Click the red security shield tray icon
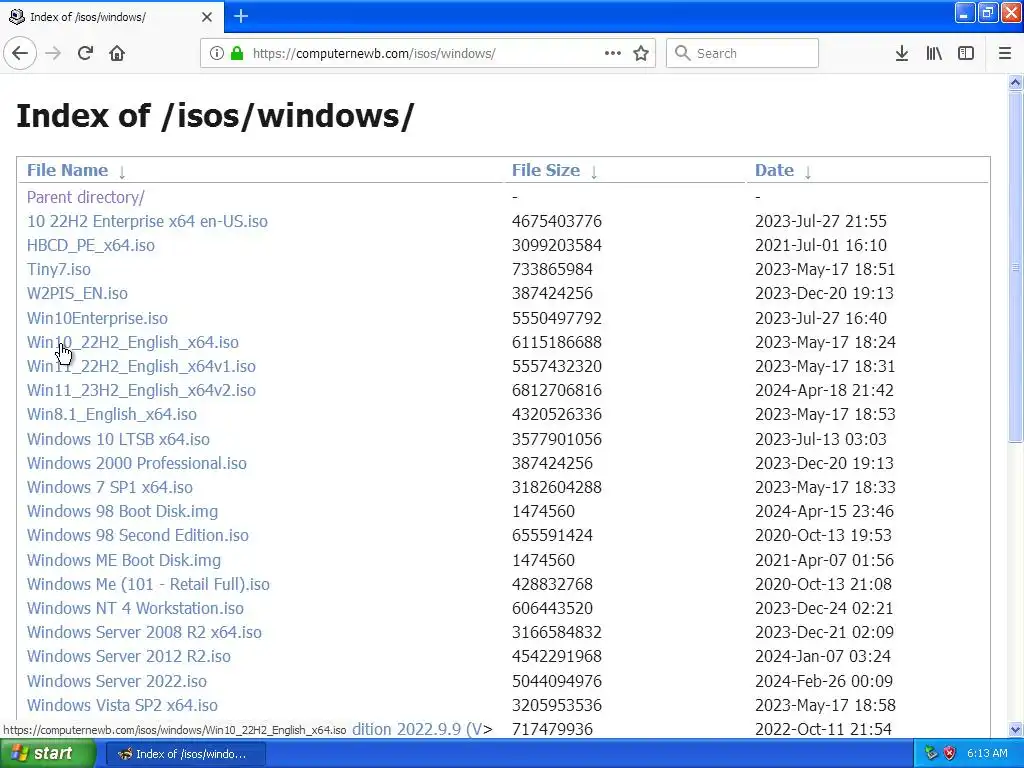1024x768 pixels. (949, 754)
